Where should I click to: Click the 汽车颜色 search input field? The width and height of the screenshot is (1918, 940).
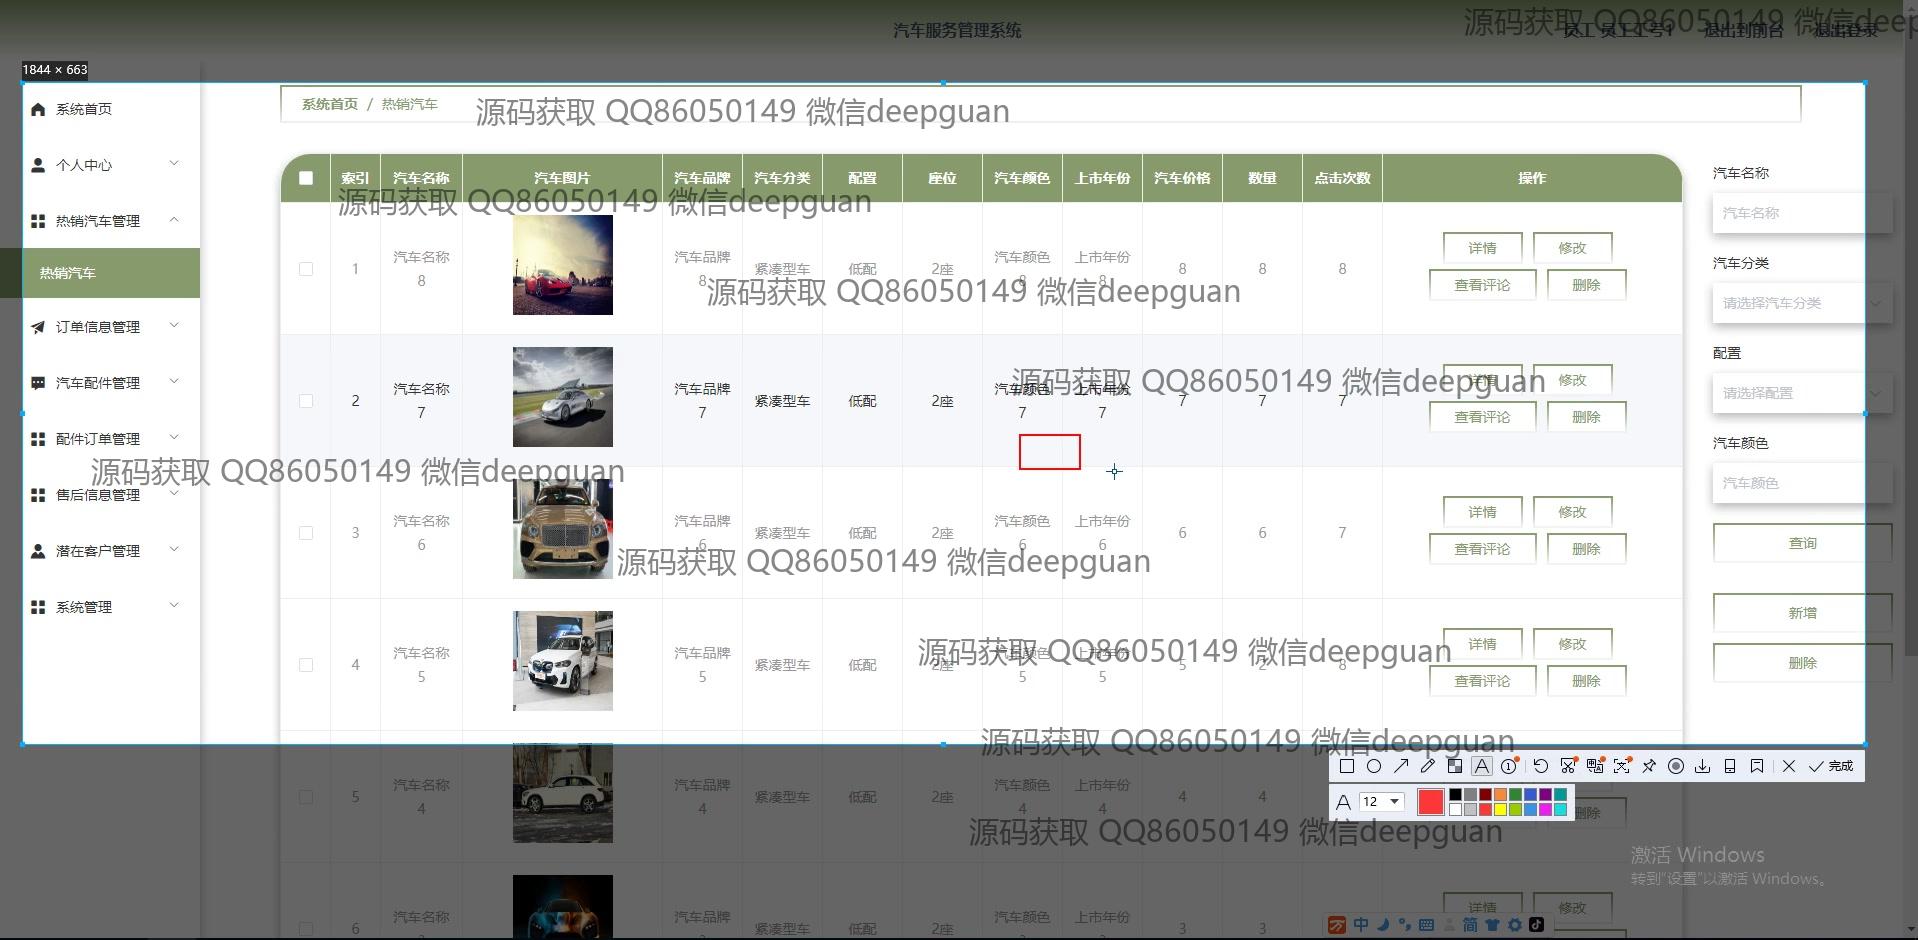click(x=1802, y=483)
